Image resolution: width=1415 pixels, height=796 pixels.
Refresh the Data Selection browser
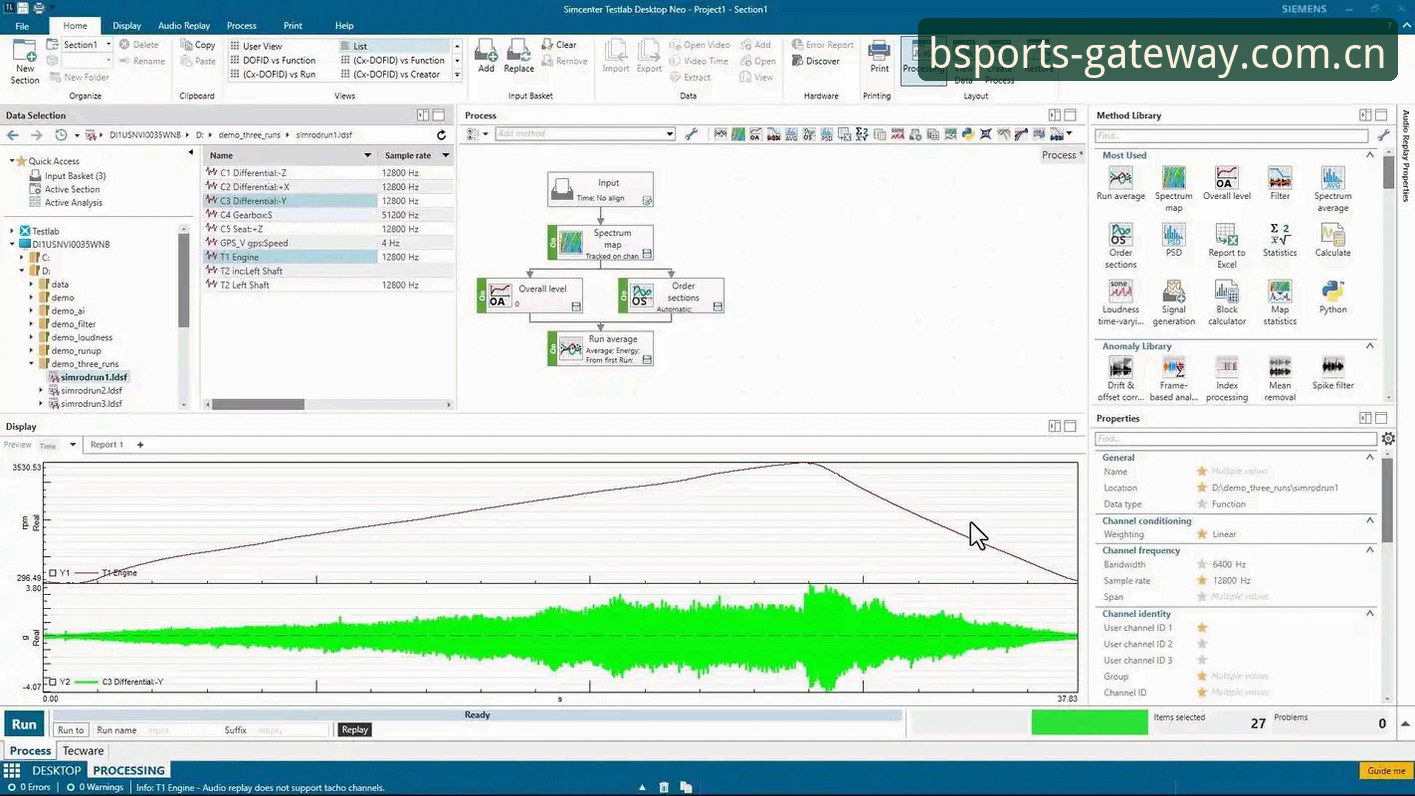point(442,135)
